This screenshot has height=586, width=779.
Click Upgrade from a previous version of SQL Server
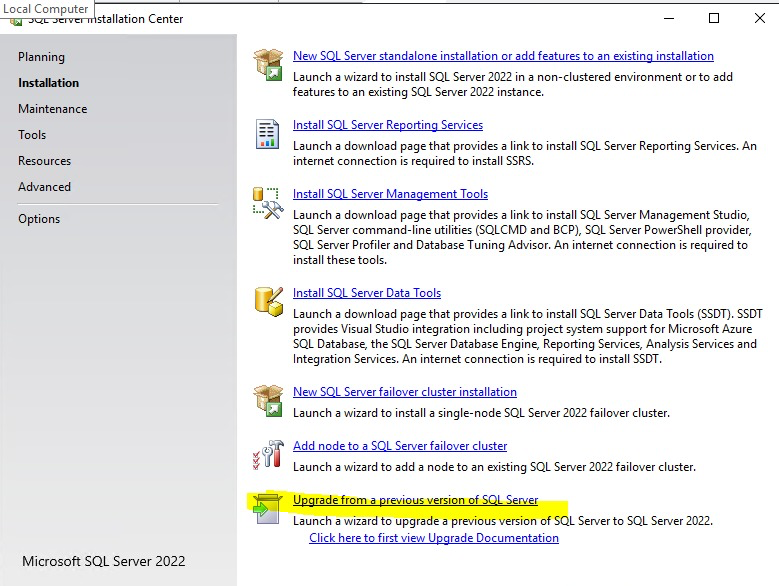pos(415,500)
